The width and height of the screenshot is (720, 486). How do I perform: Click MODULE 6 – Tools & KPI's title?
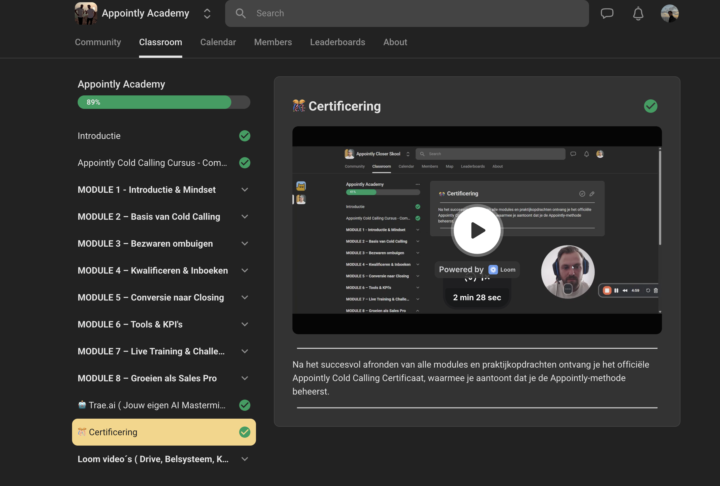coord(130,324)
